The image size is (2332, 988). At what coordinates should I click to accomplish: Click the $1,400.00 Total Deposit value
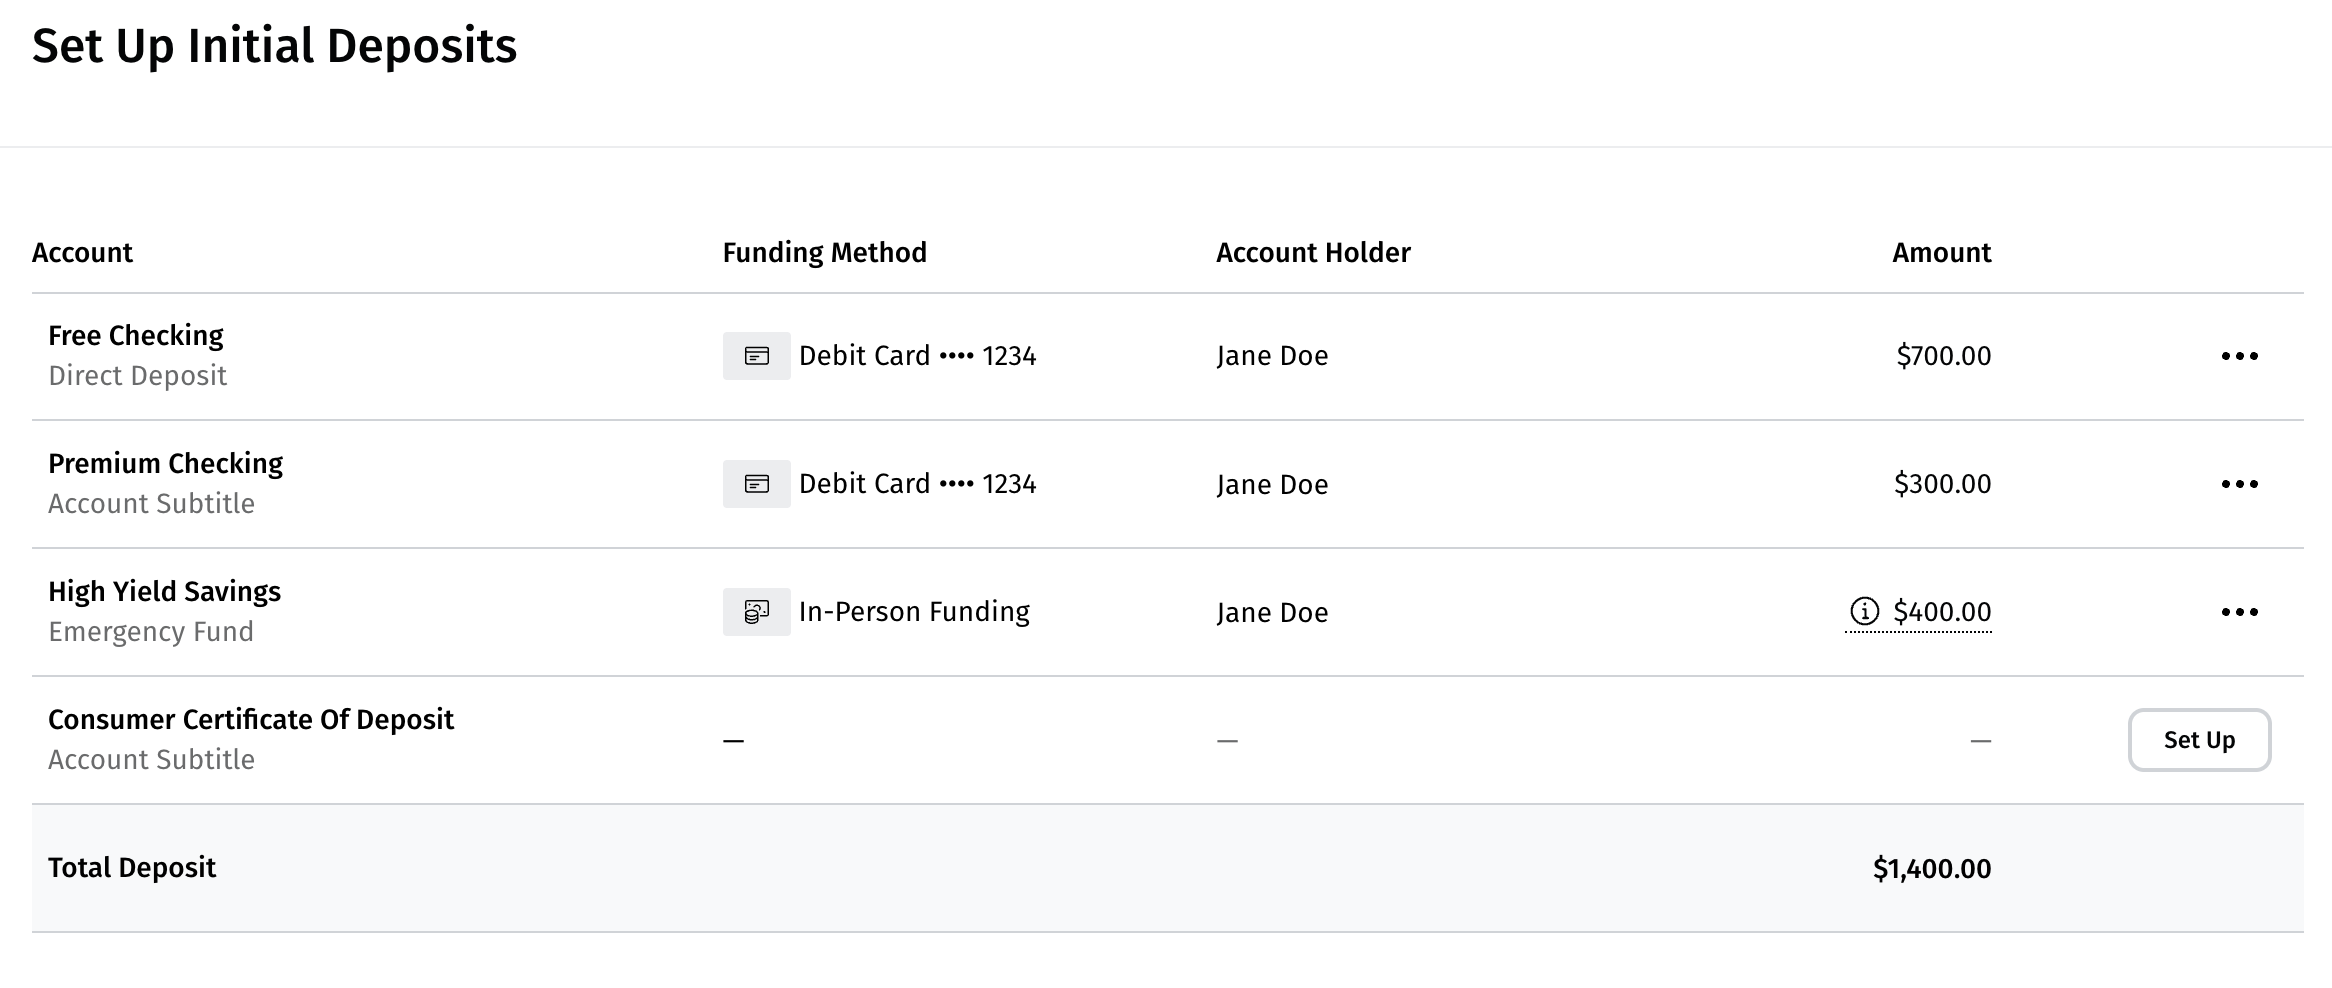[1931, 869]
